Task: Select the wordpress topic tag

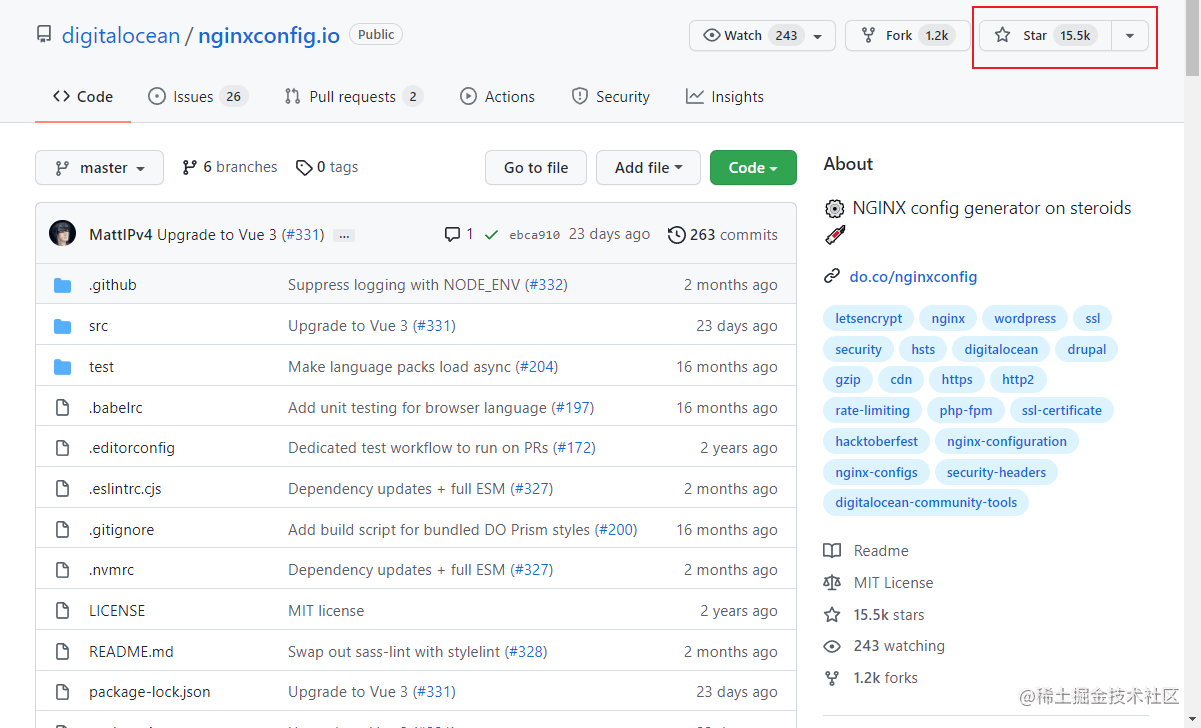Action: point(1025,319)
